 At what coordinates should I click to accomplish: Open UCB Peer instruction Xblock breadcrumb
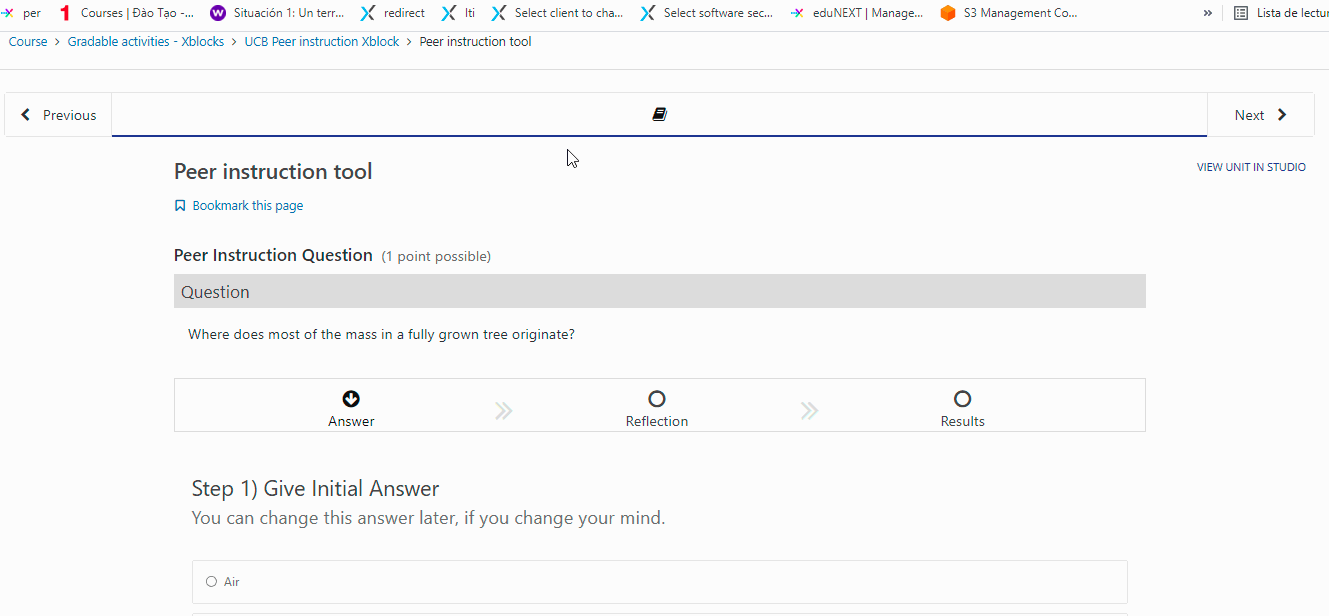321,42
